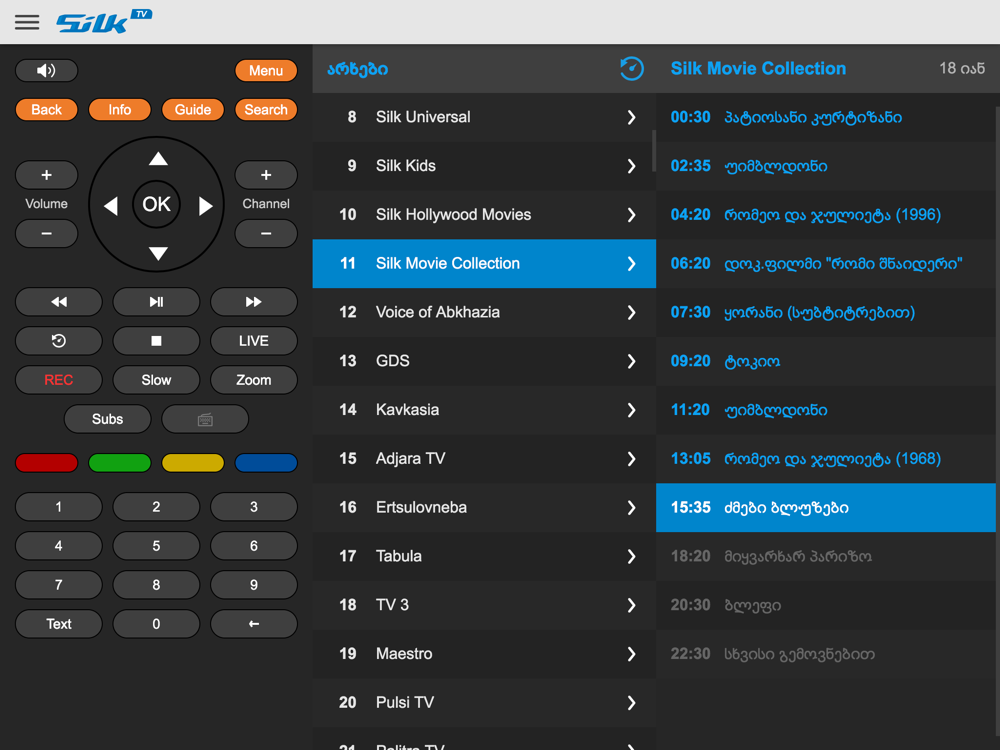Expand the Kavkasia channel chevron
The width and height of the screenshot is (1000, 750).
(x=631, y=410)
